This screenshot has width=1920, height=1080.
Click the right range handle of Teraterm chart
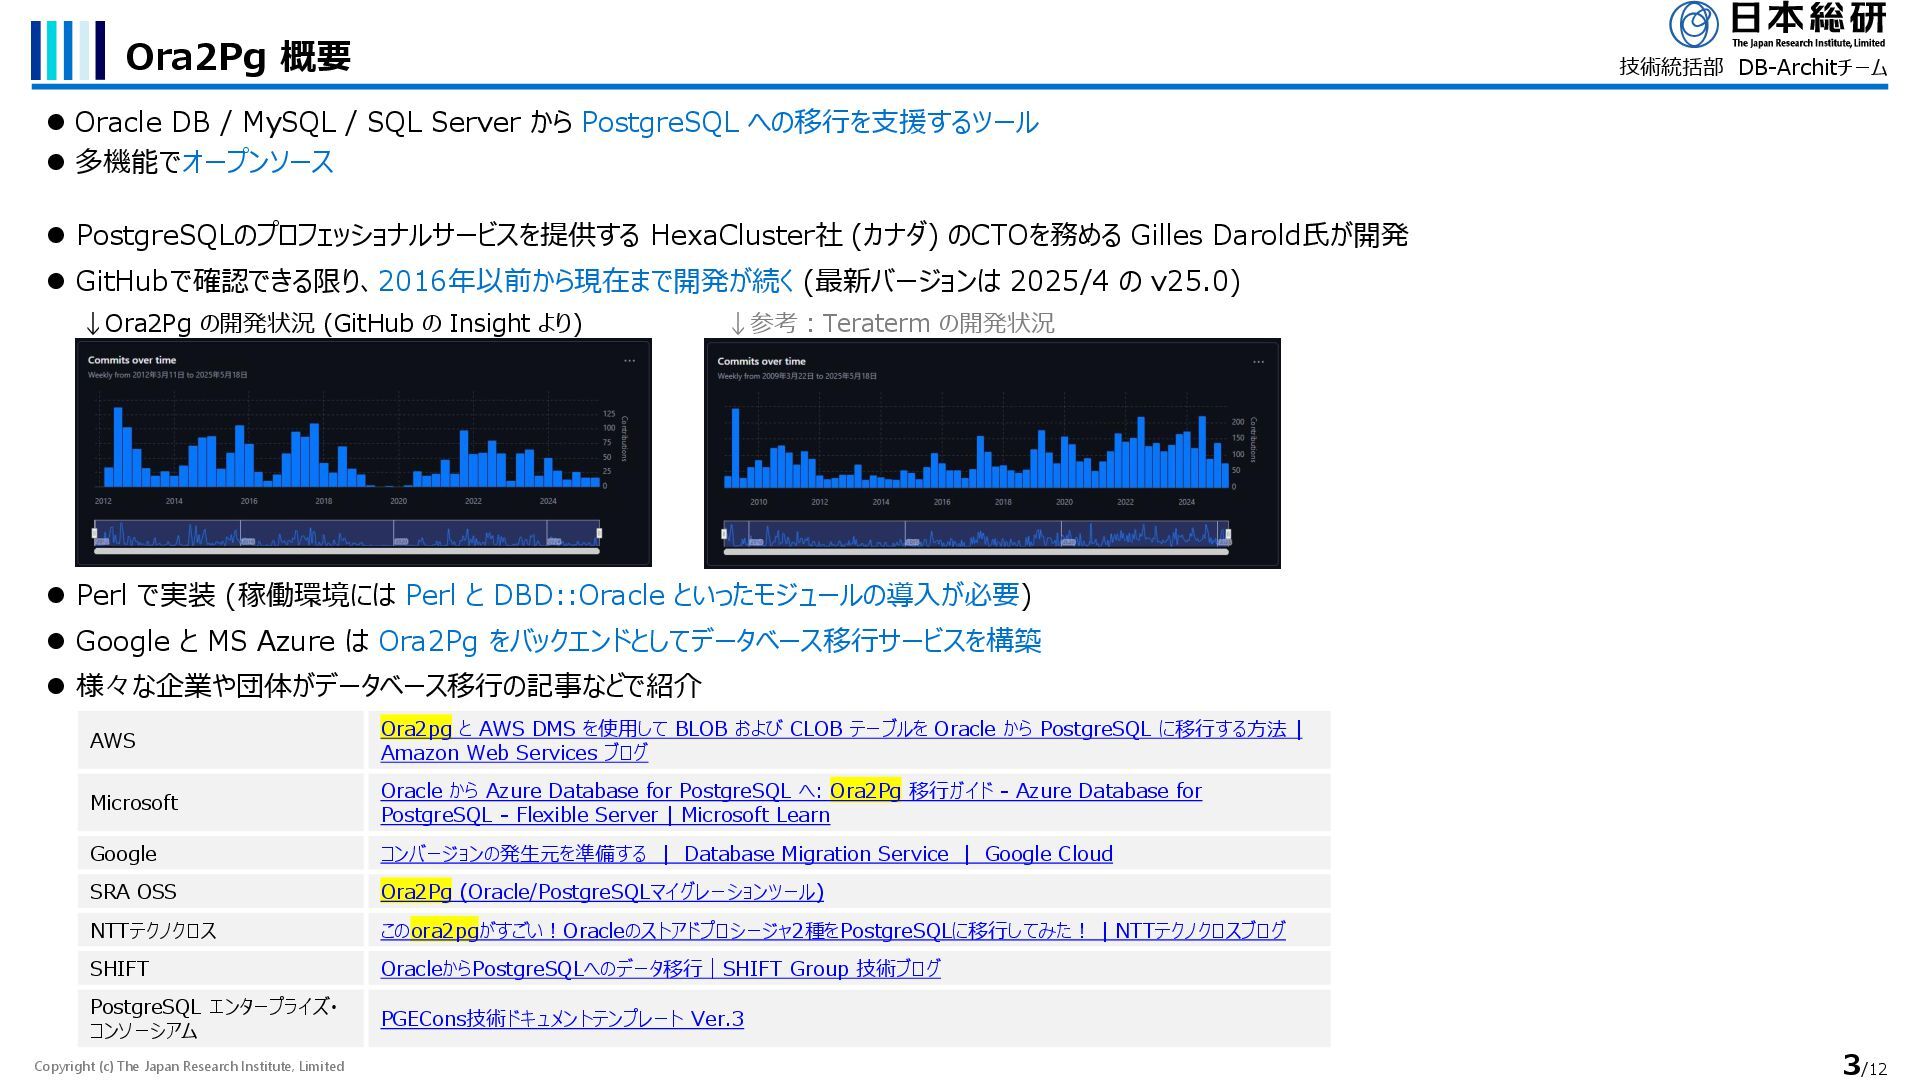[x=1227, y=534]
